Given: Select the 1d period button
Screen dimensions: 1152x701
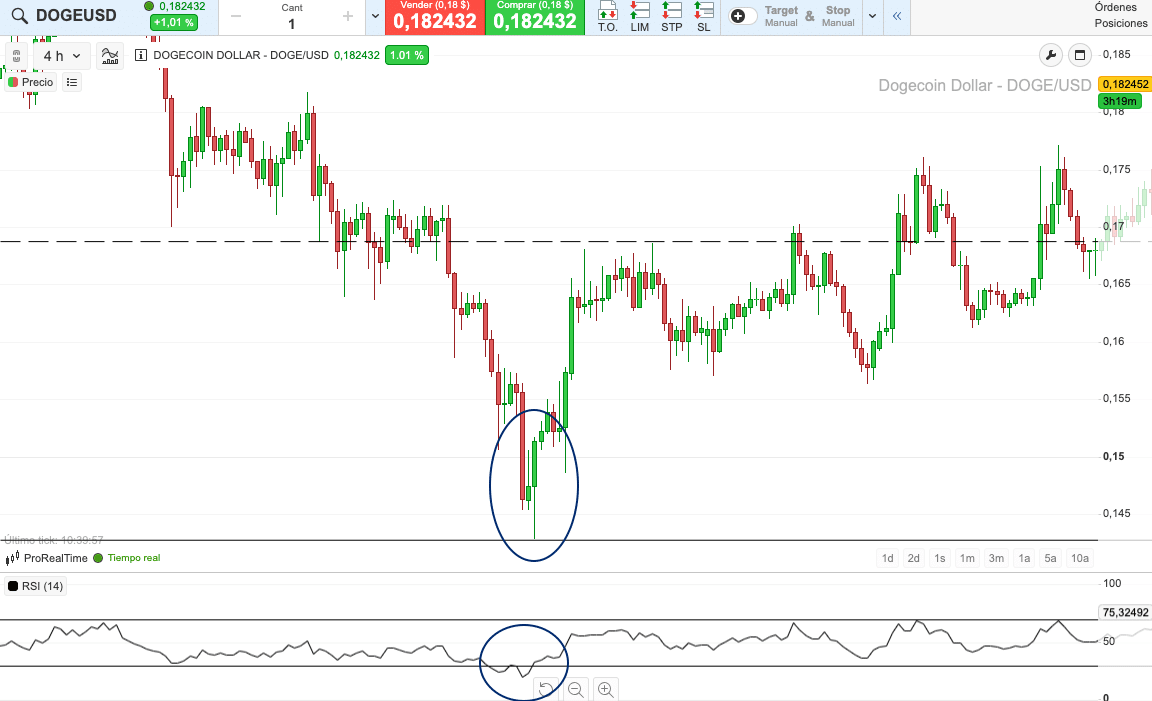Looking at the screenshot, I should [887, 558].
